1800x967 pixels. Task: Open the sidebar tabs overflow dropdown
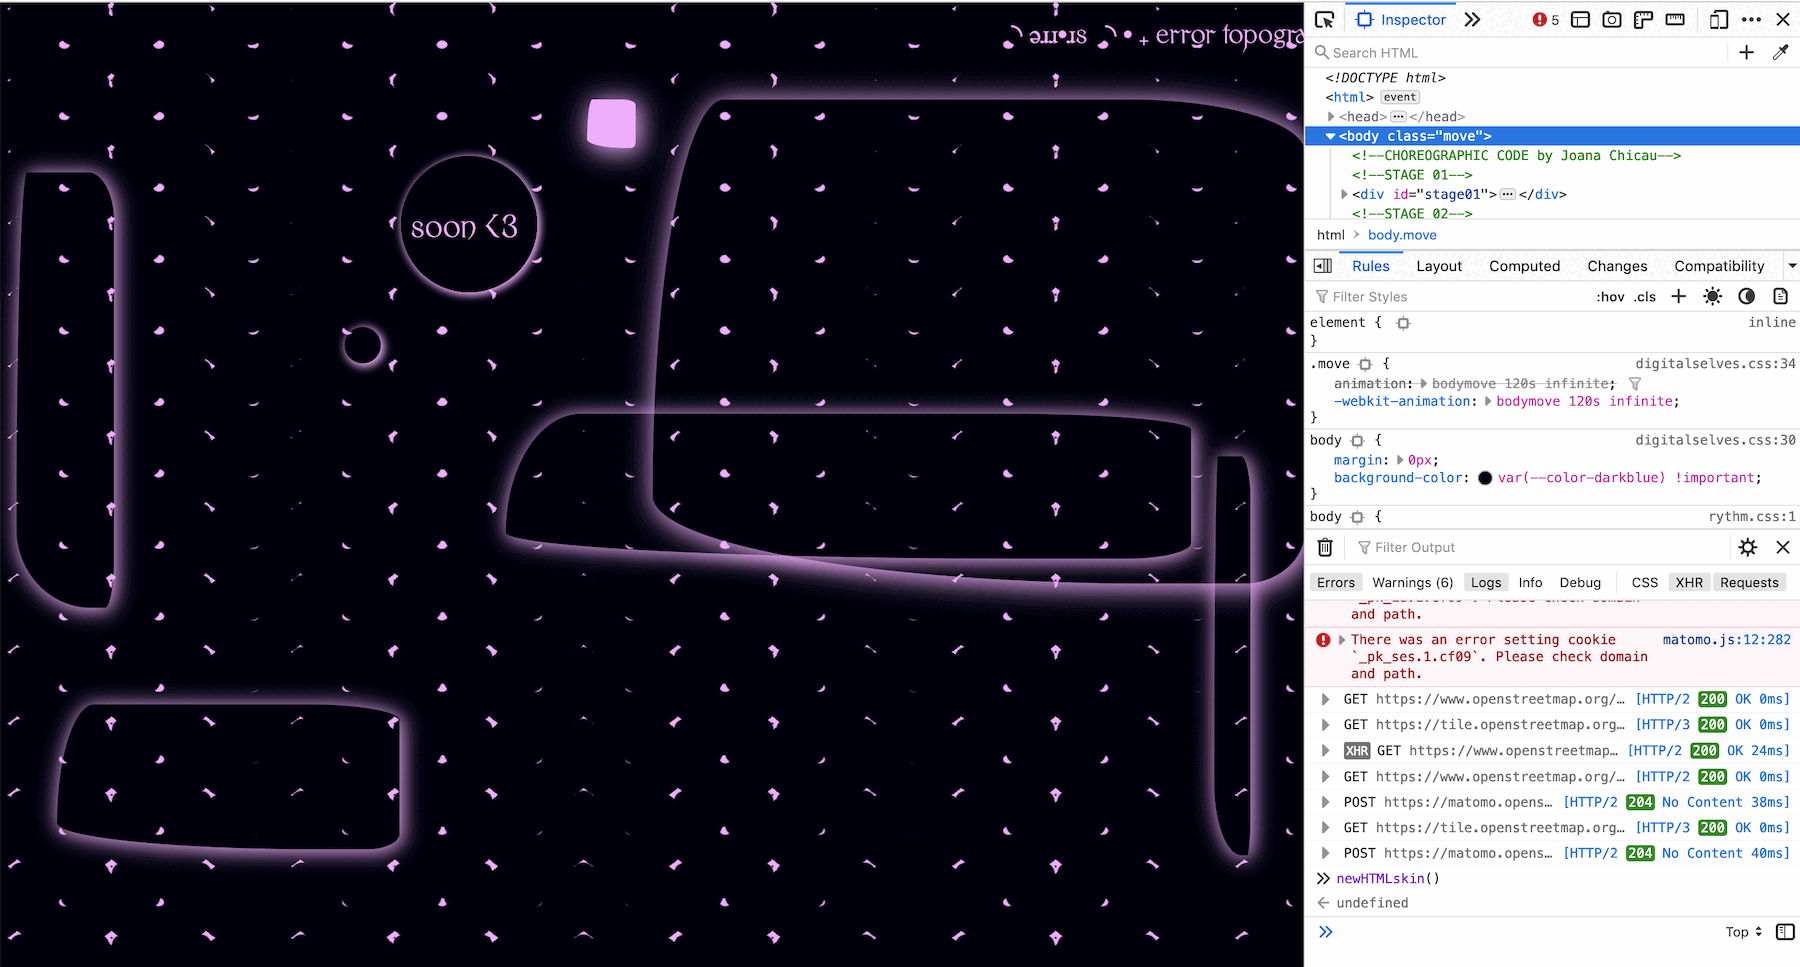coord(1791,266)
